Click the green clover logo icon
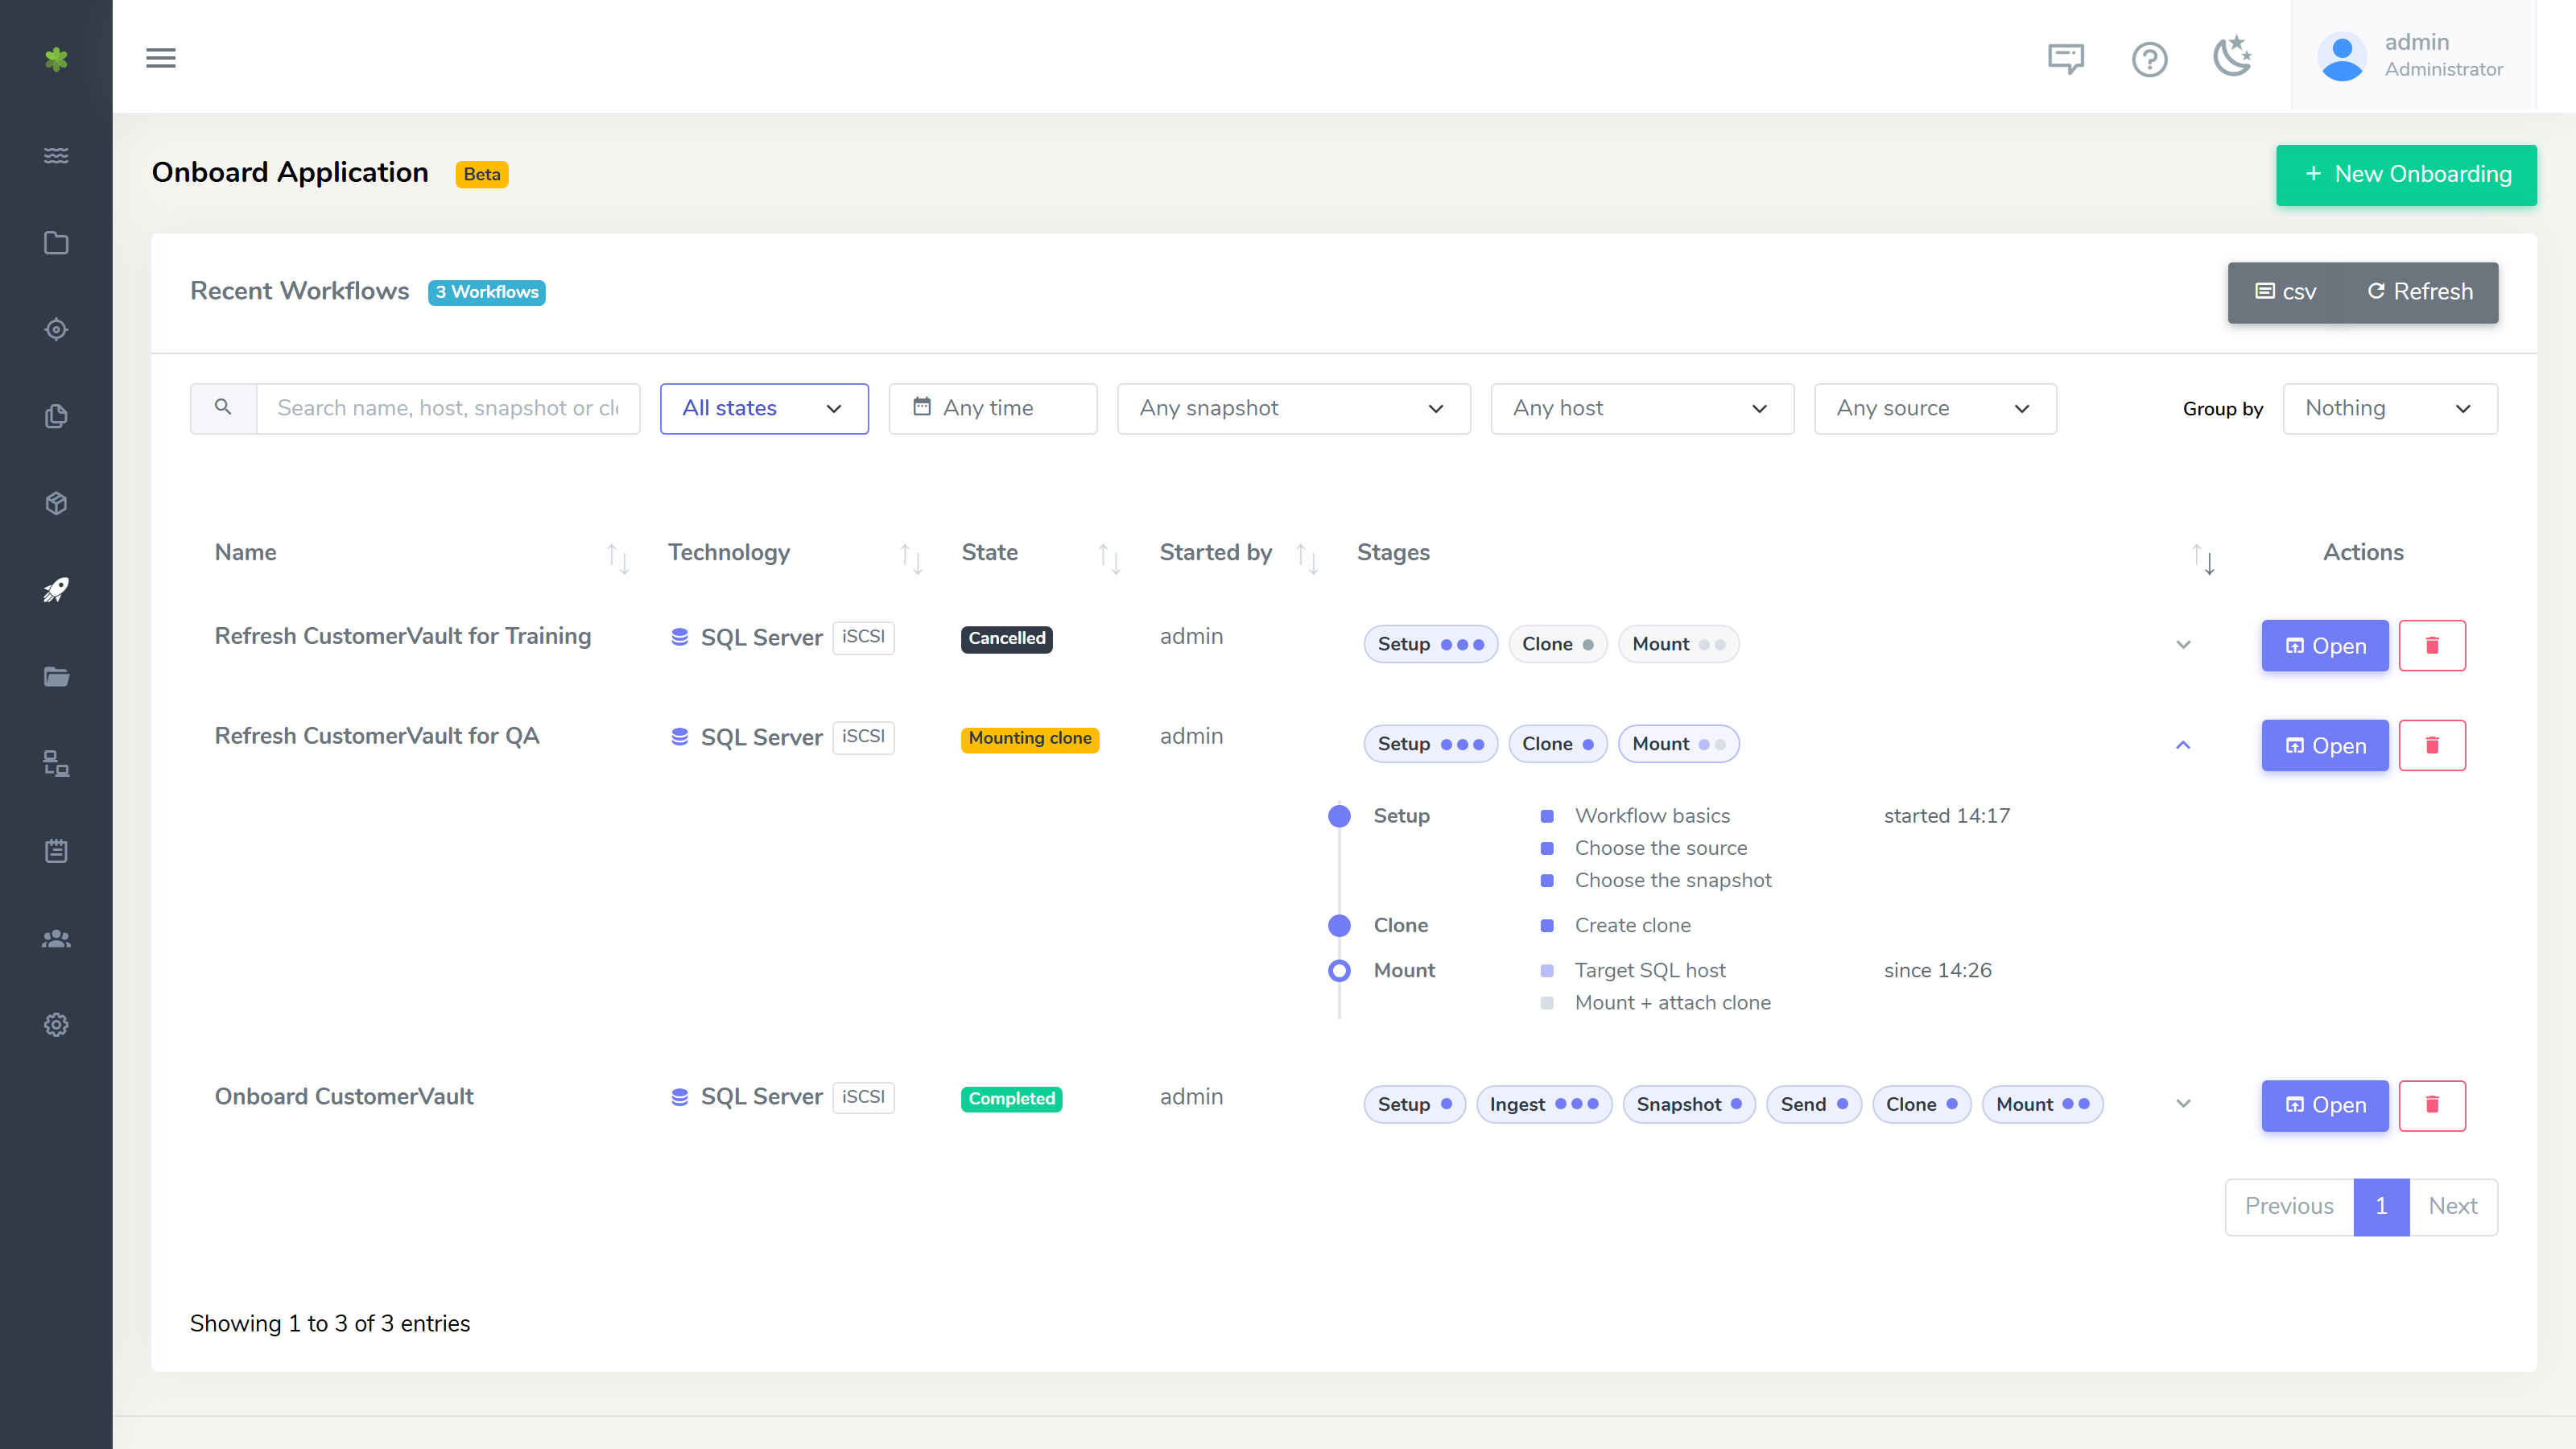Viewport: 2576px width, 1449px height. point(56,59)
